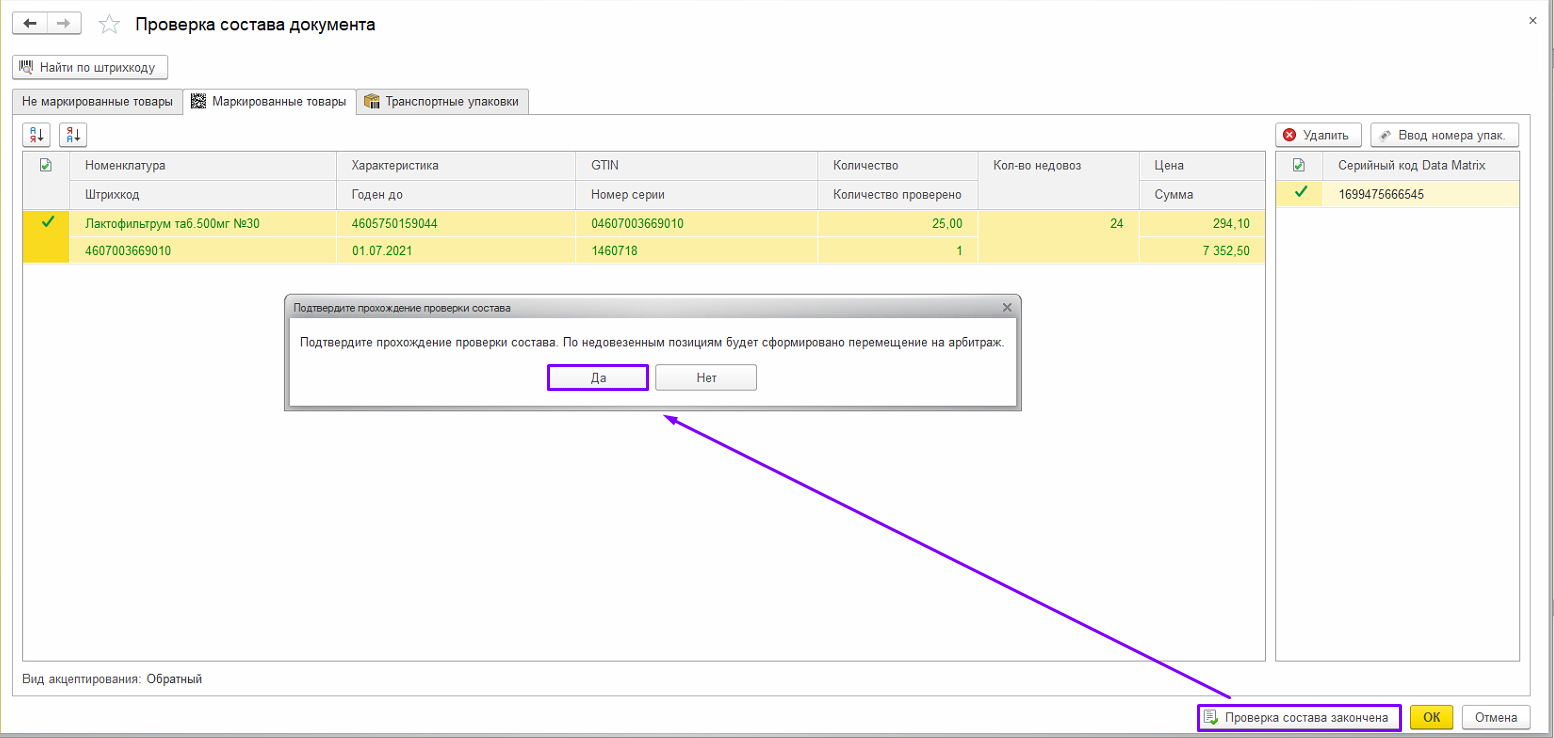This screenshot has width=1554, height=738.
Task: Switch to Не маркированные товары tab
Action: [97, 101]
